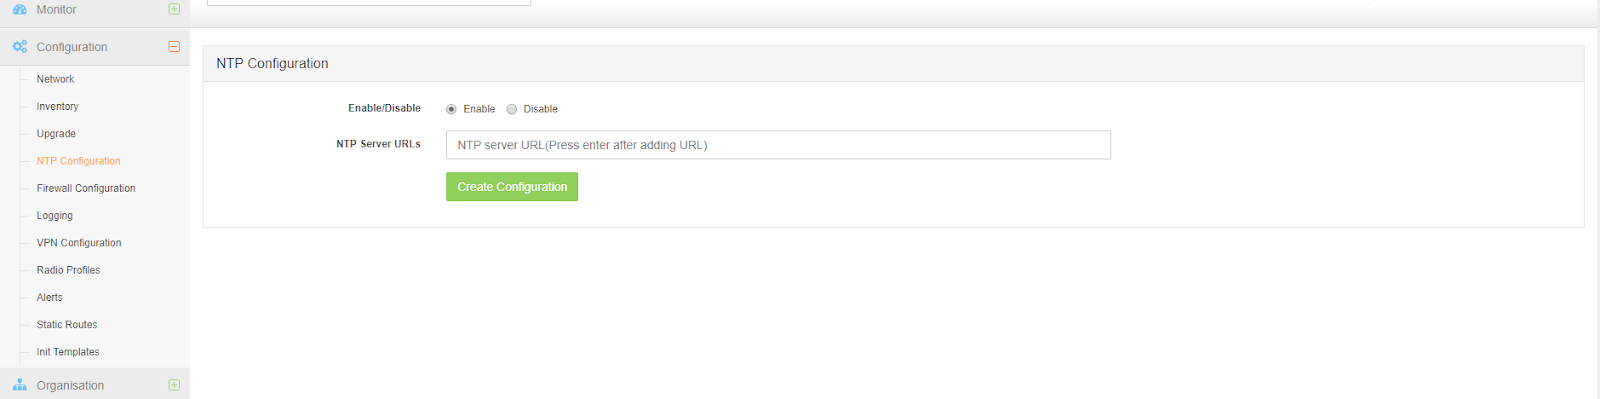Open the Logging page
The height and width of the screenshot is (399, 1600).
click(x=55, y=216)
